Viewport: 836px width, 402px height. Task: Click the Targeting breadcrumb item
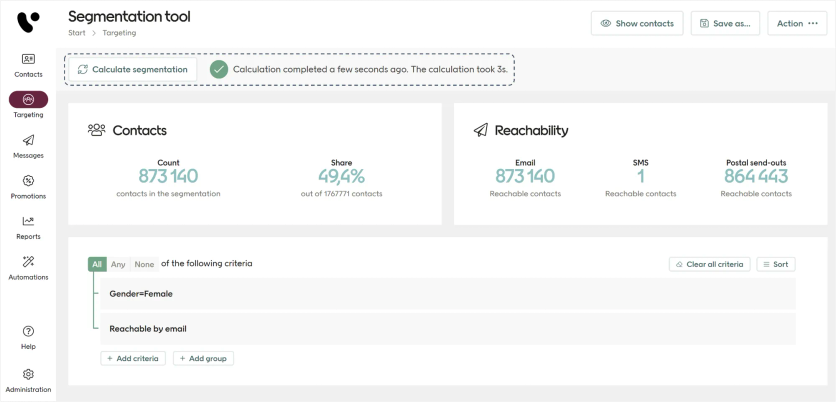pos(119,33)
